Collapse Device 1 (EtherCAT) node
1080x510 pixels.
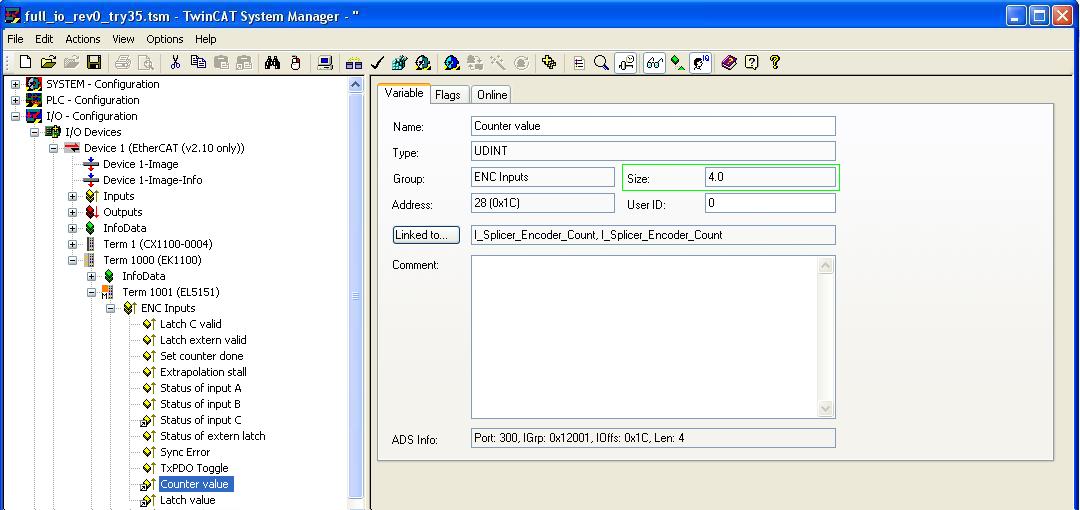[x=54, y=148]
